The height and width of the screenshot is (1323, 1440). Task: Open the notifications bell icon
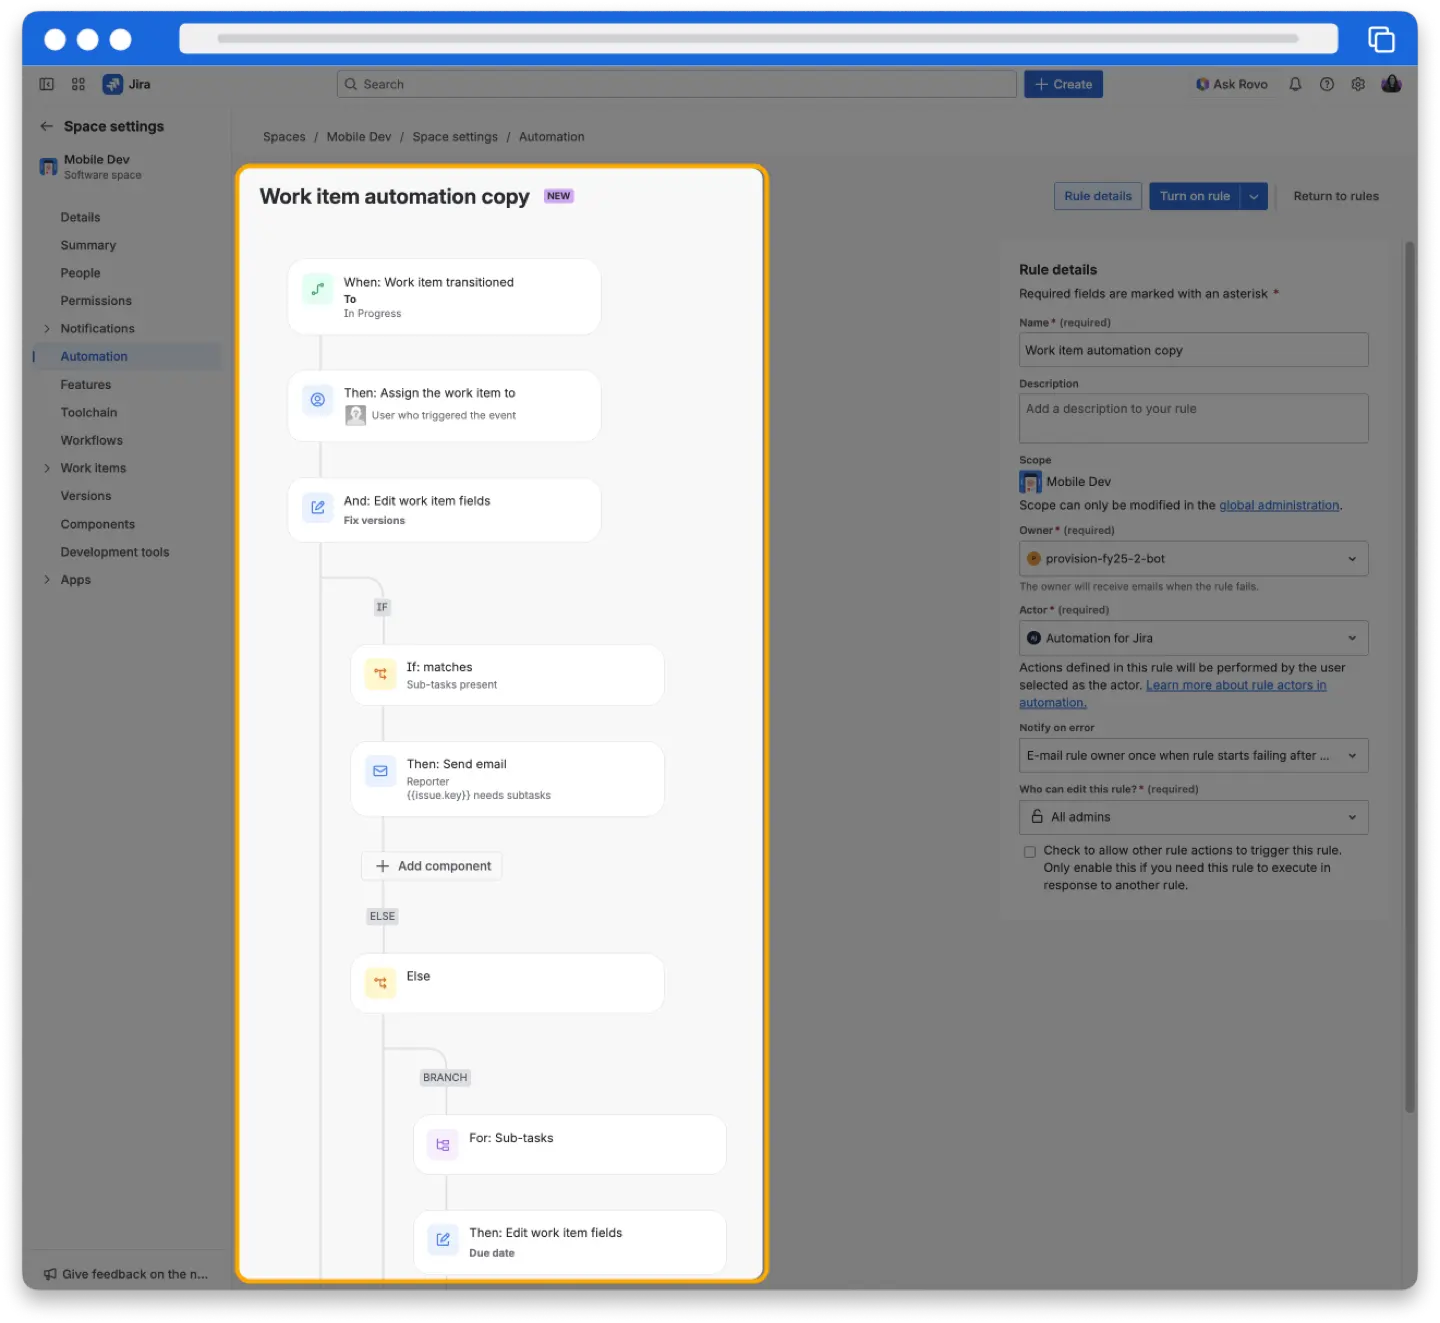pyautogui.click(x=1295, y=84)
